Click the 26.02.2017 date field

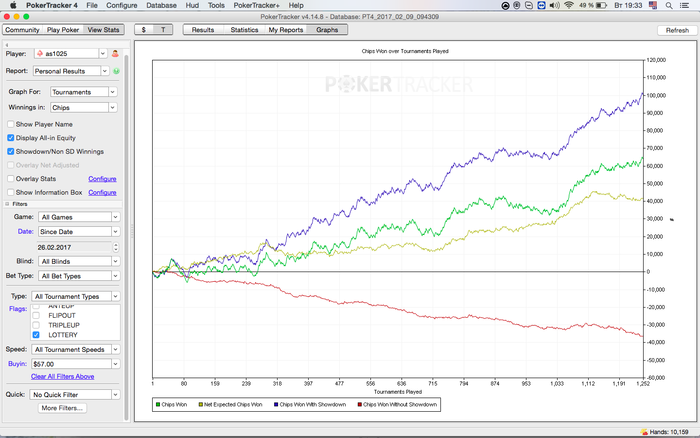click(x=74, y=247)
